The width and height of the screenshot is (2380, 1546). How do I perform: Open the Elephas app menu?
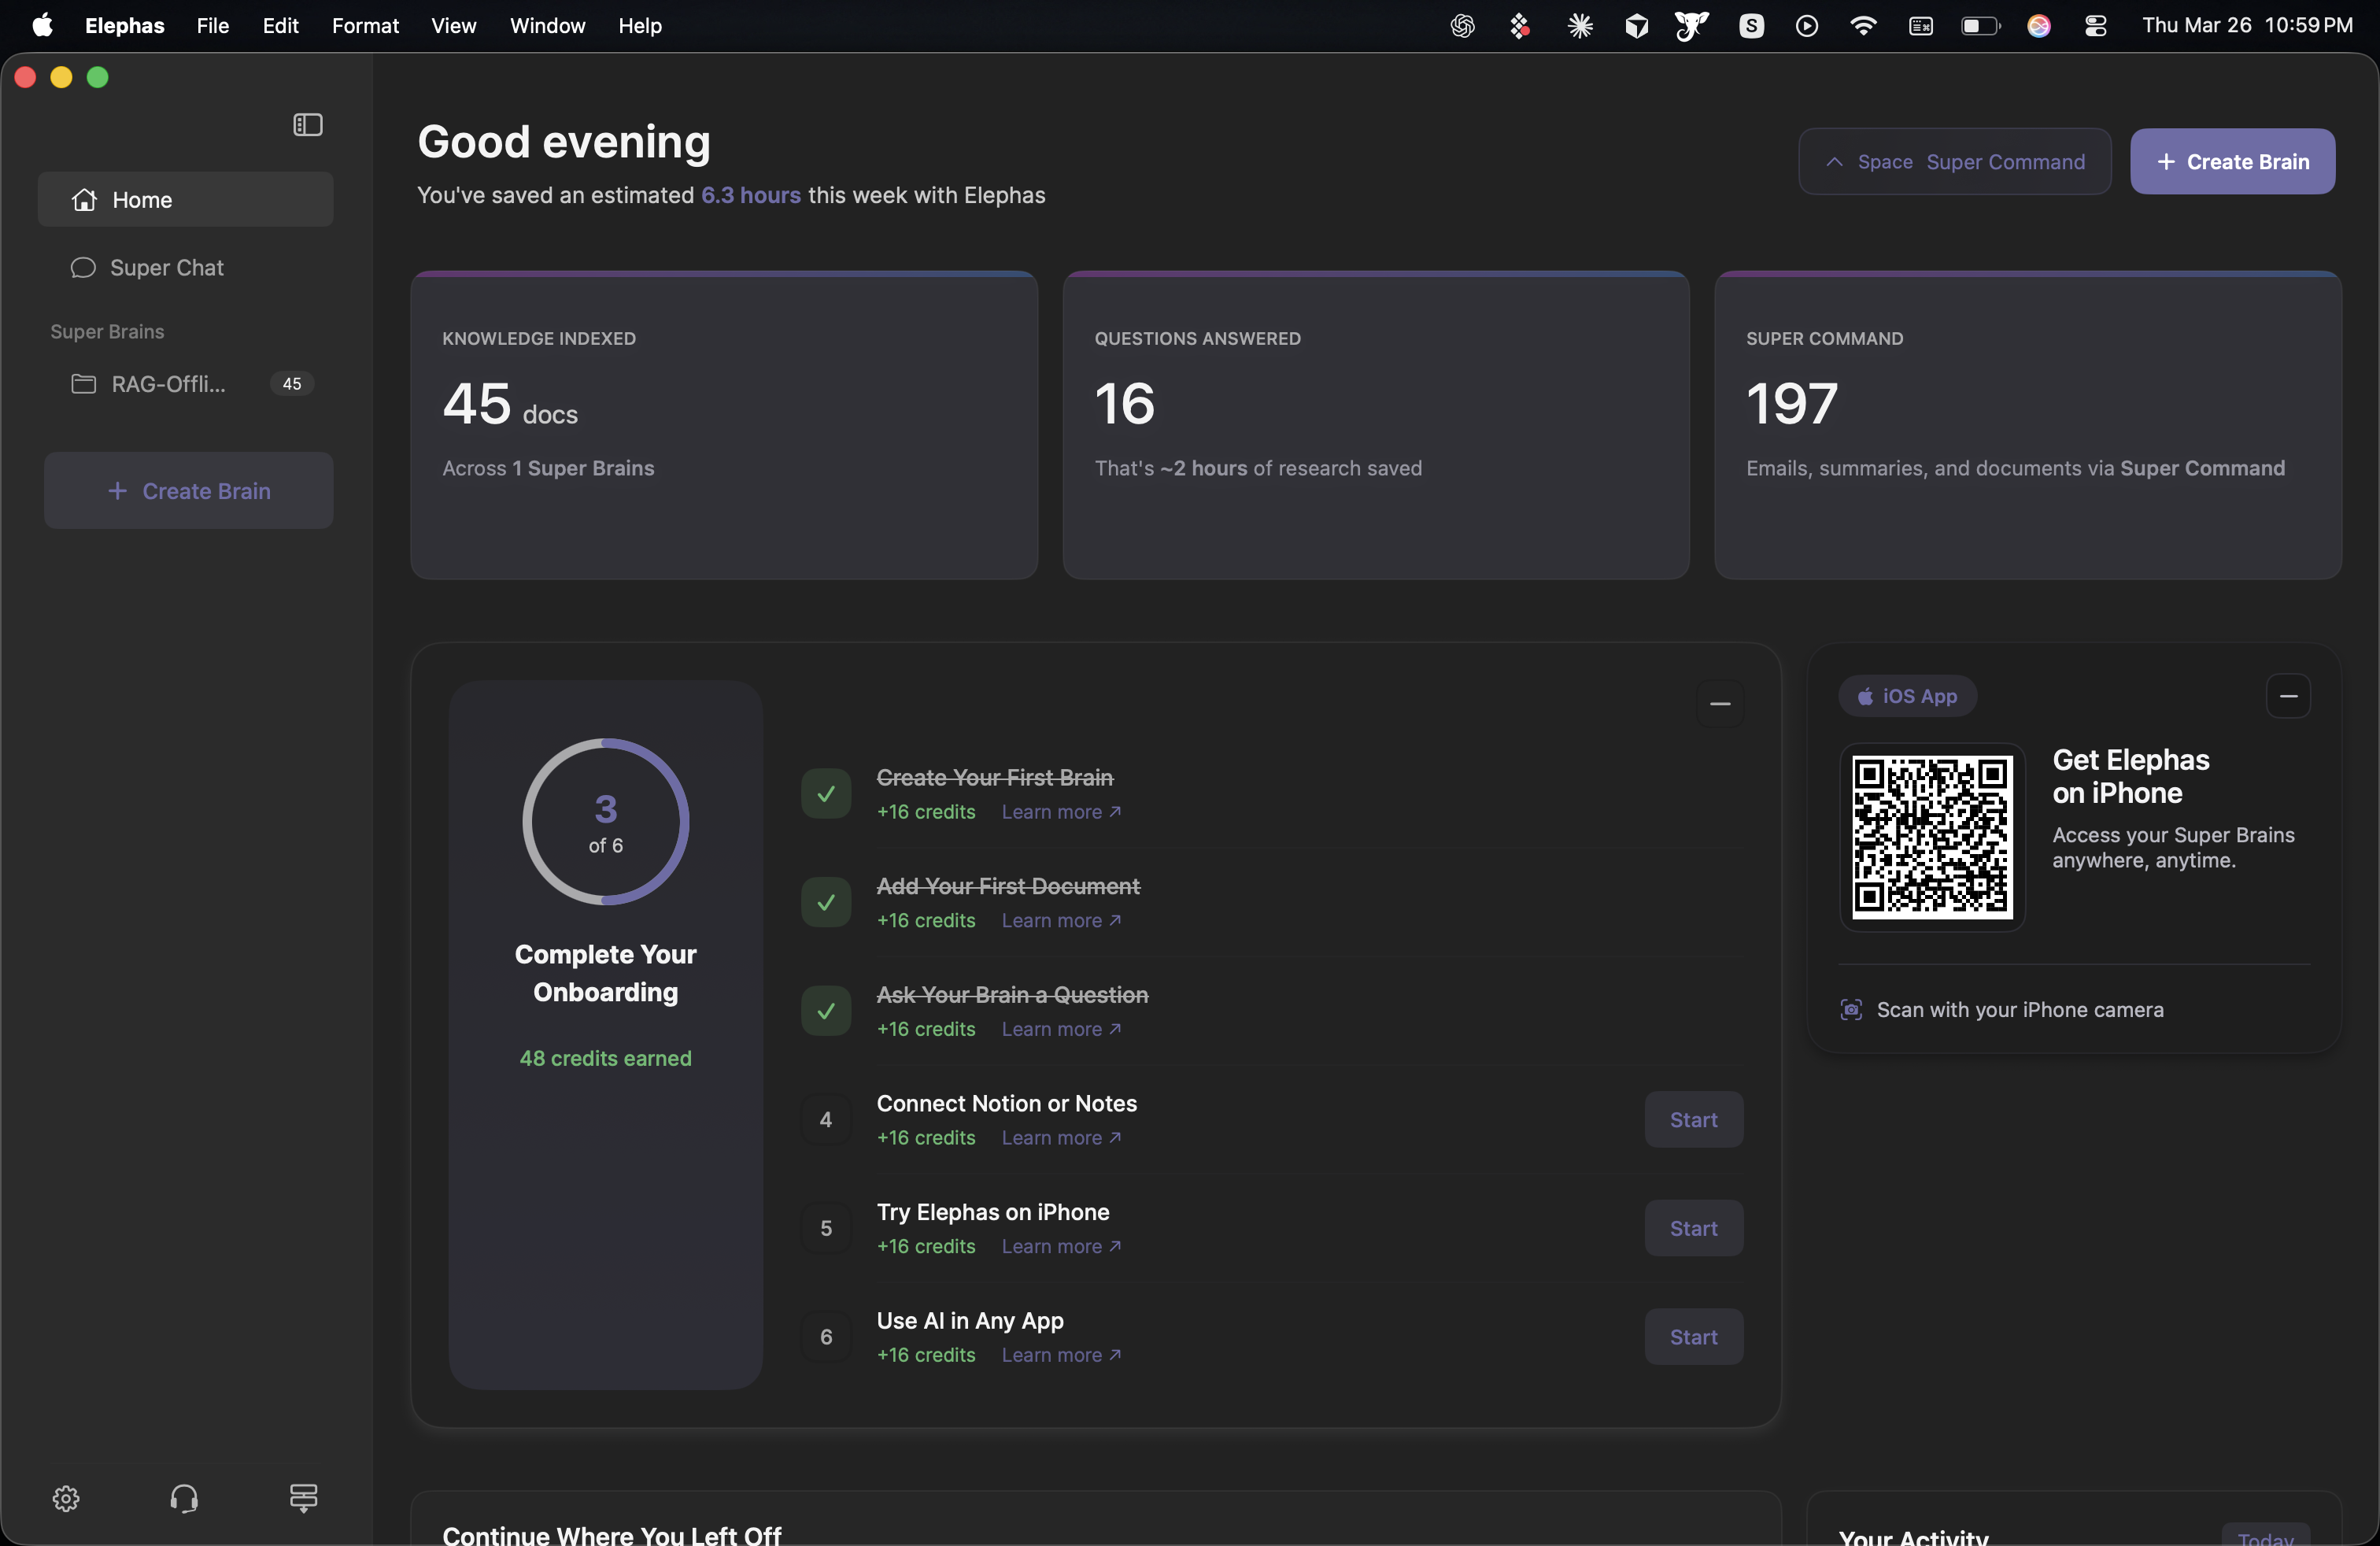[x=124, y=25]
